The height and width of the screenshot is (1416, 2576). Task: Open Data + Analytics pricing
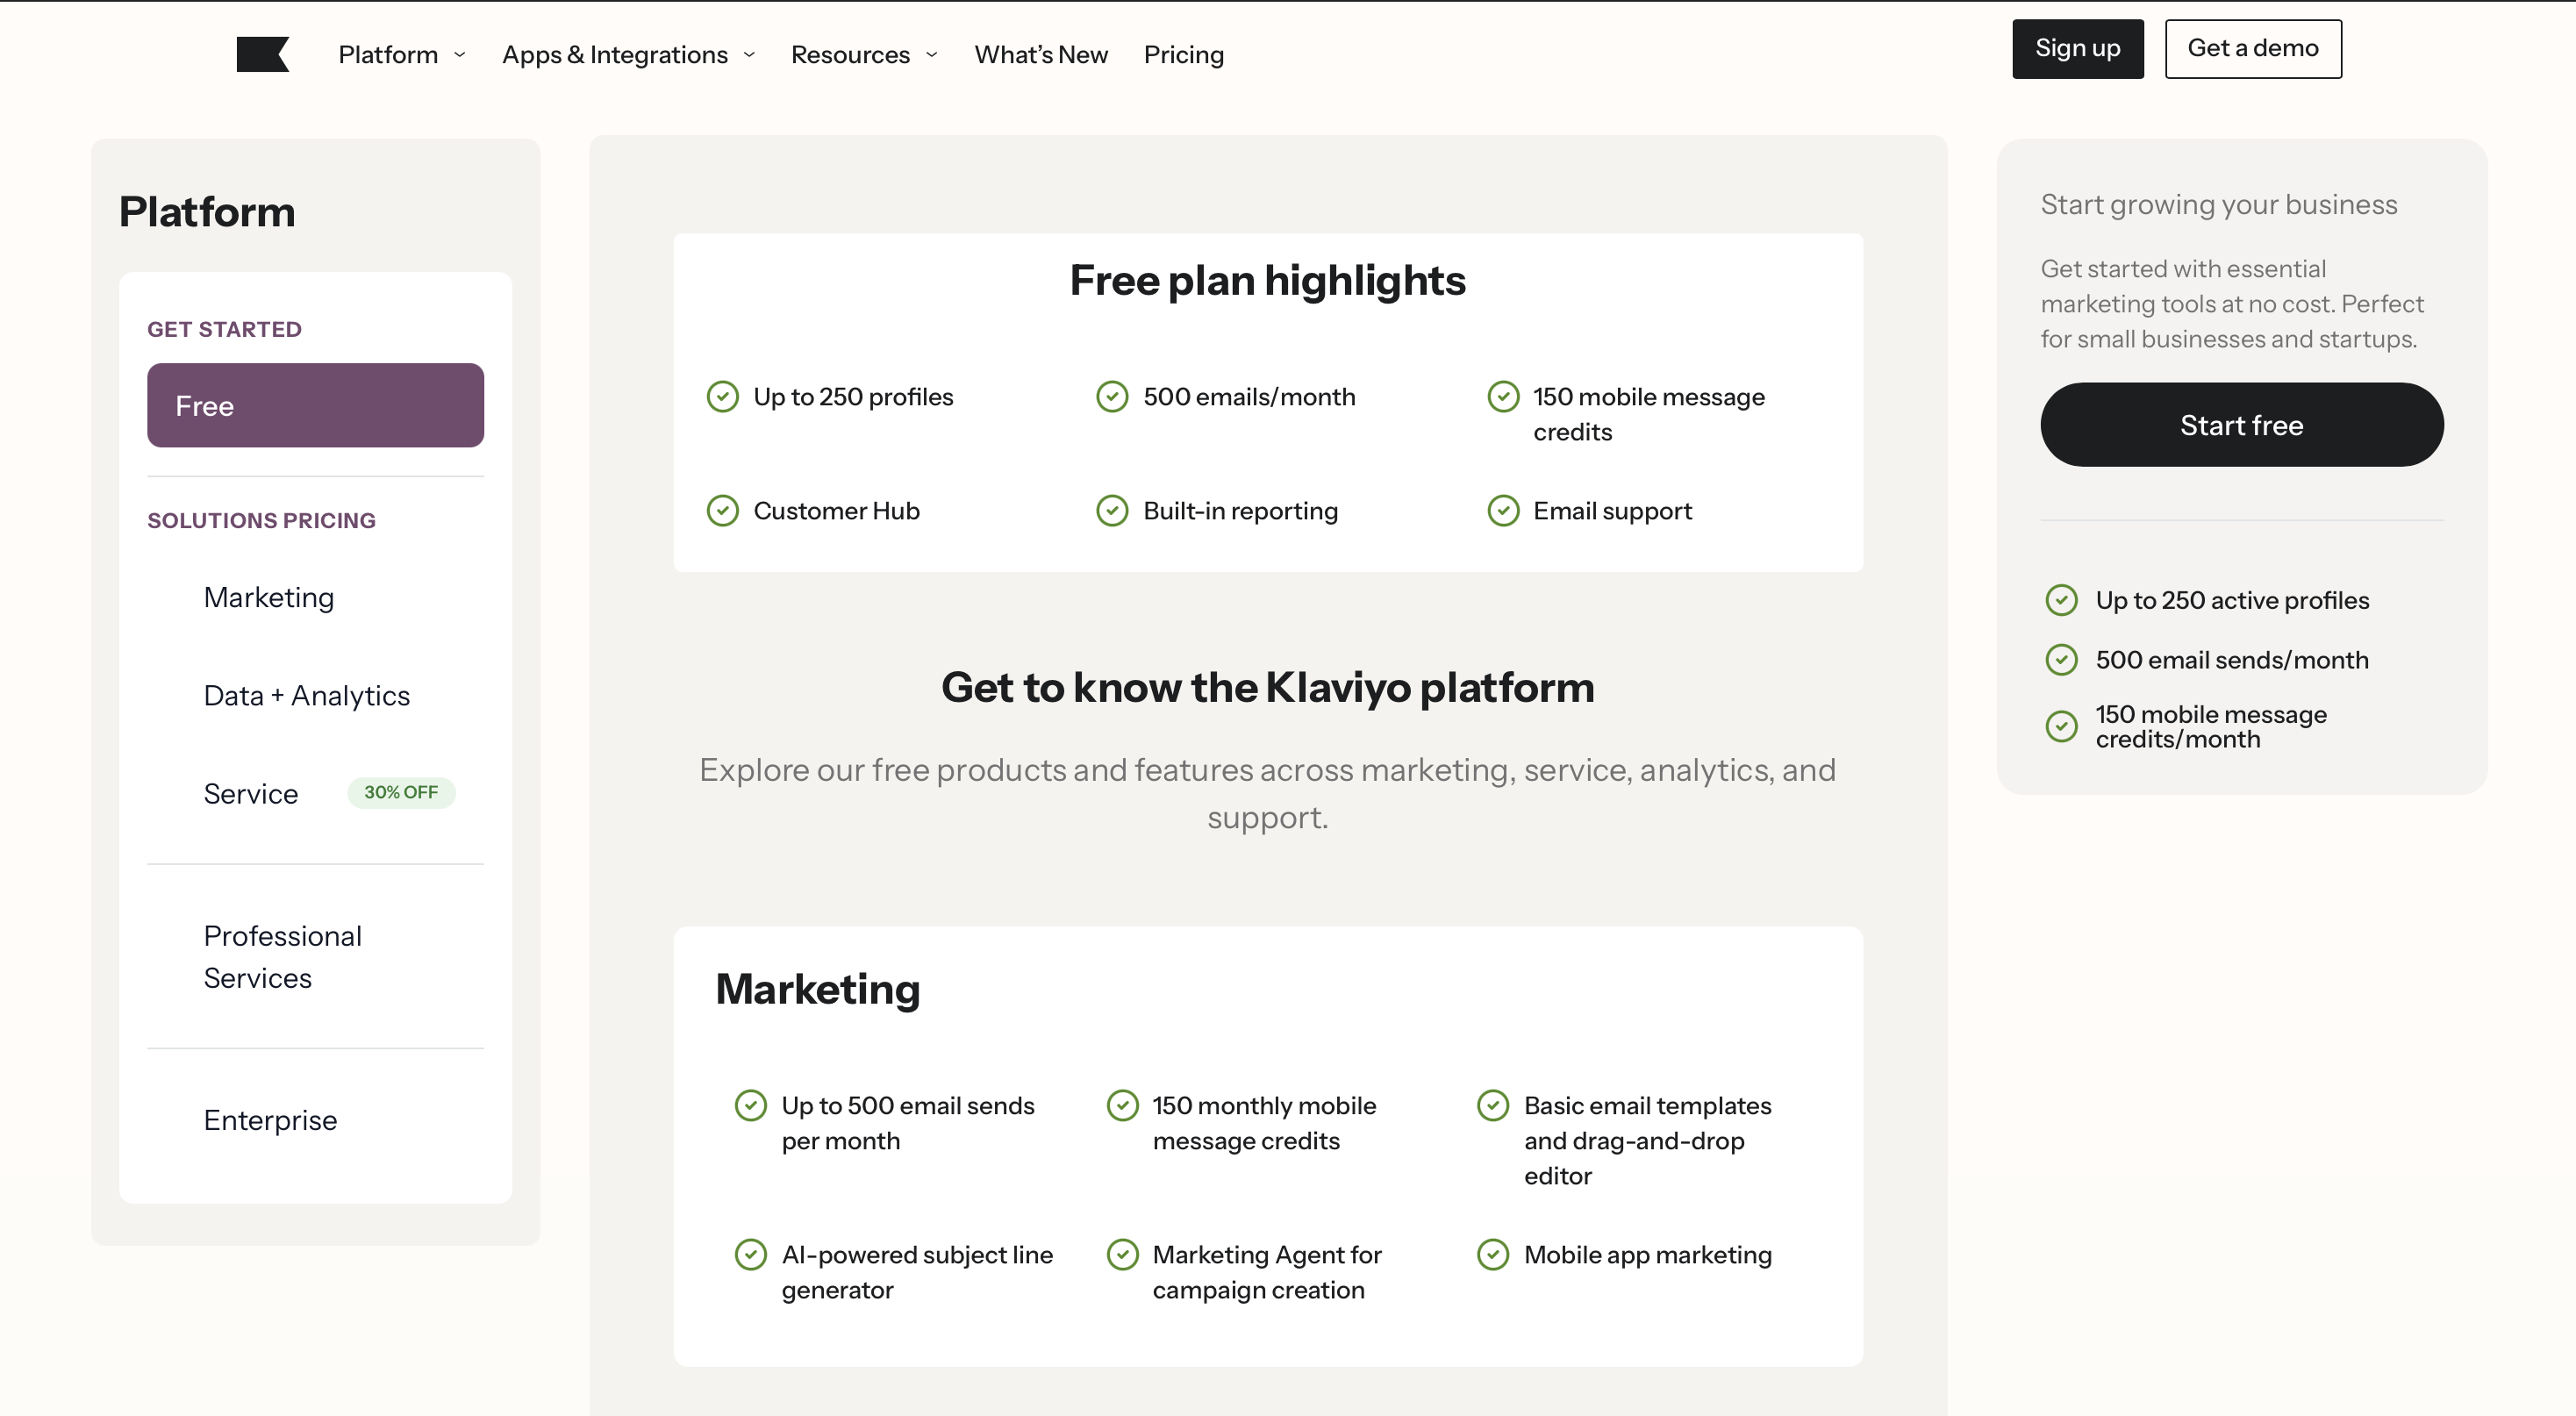307,695
